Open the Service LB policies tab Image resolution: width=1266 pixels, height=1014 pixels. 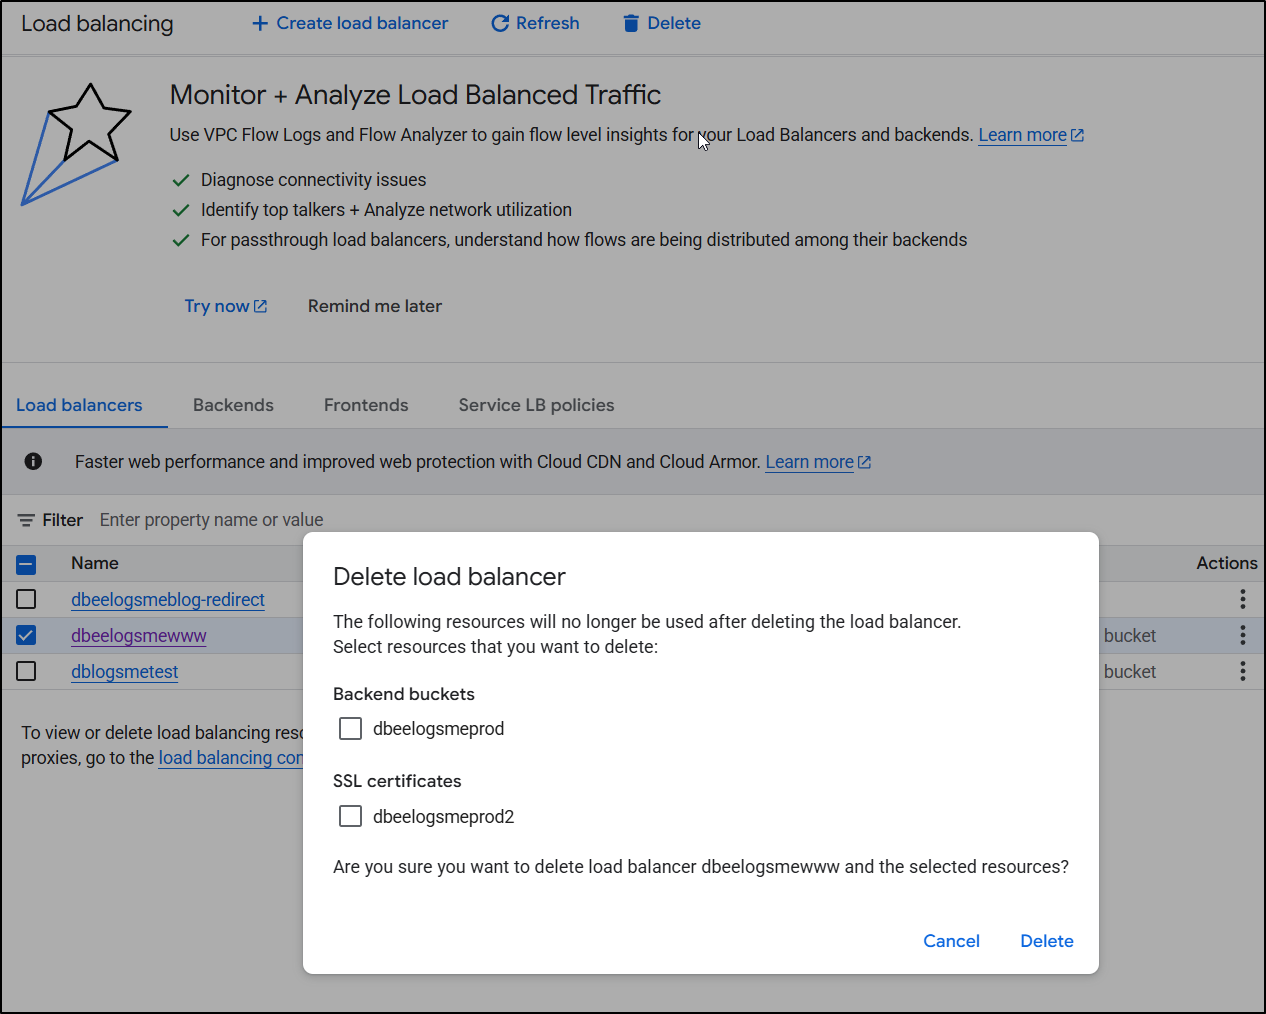(536, 405)
